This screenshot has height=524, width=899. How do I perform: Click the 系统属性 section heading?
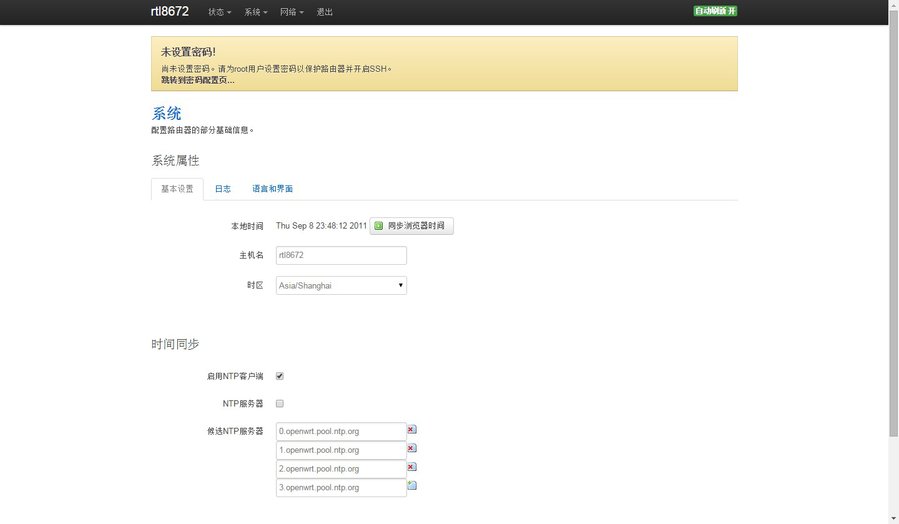pyautogui.click(x=175, y=161)
